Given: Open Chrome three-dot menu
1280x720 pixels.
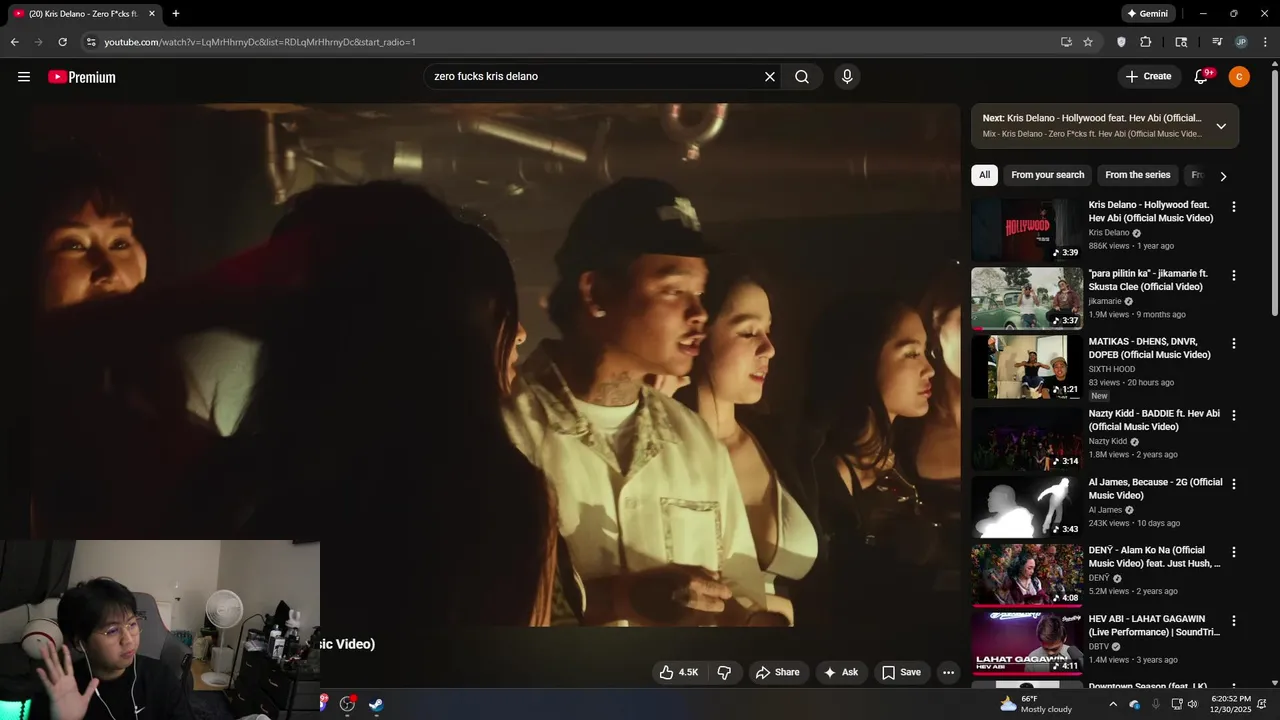Looking at the screenshot, I should [1265, 42].
